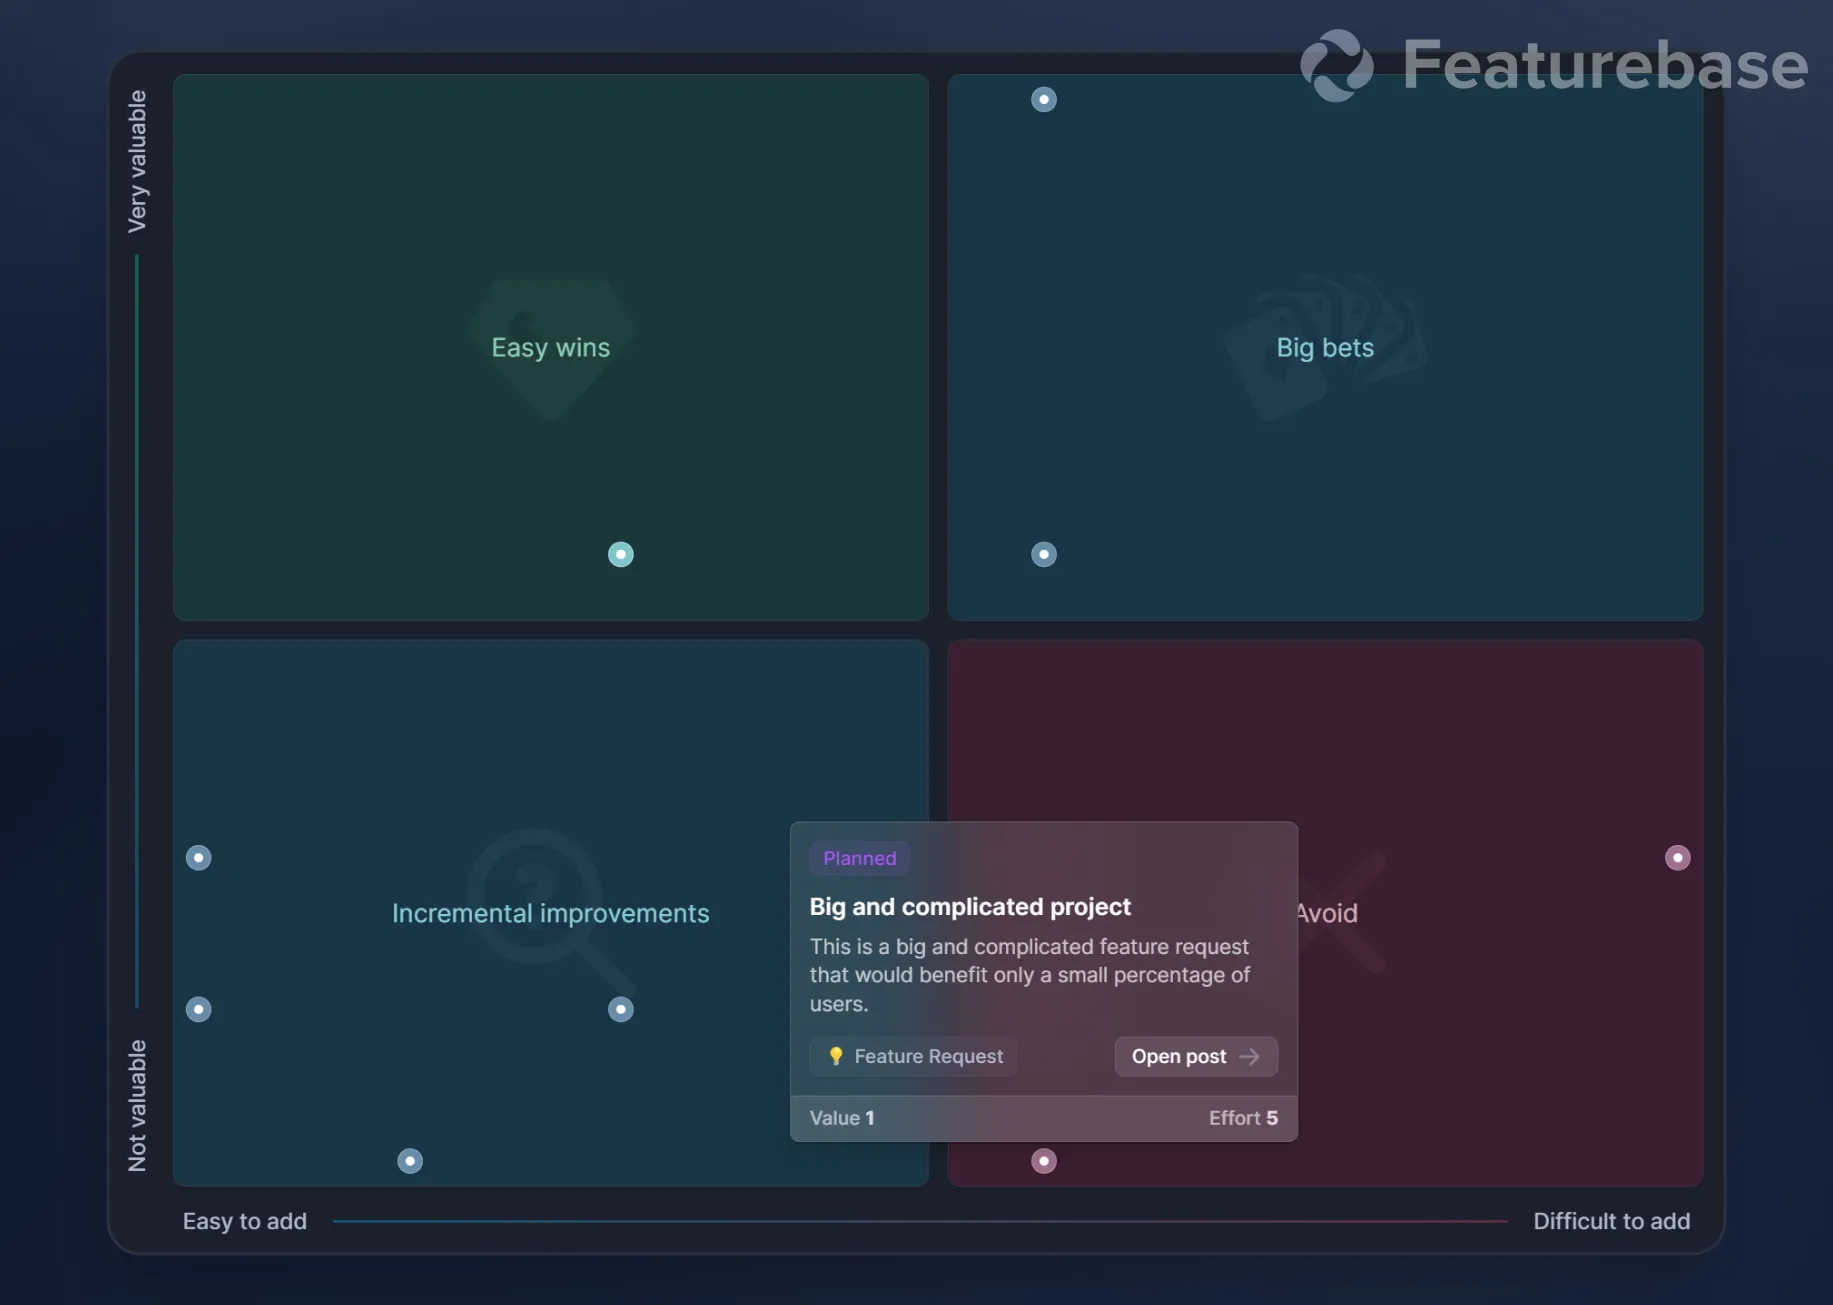This screenshot has width=1833, height=1305.
Task: Click the bottommost dot in Incremental improvements quadrant
Action: [410, 1160]
